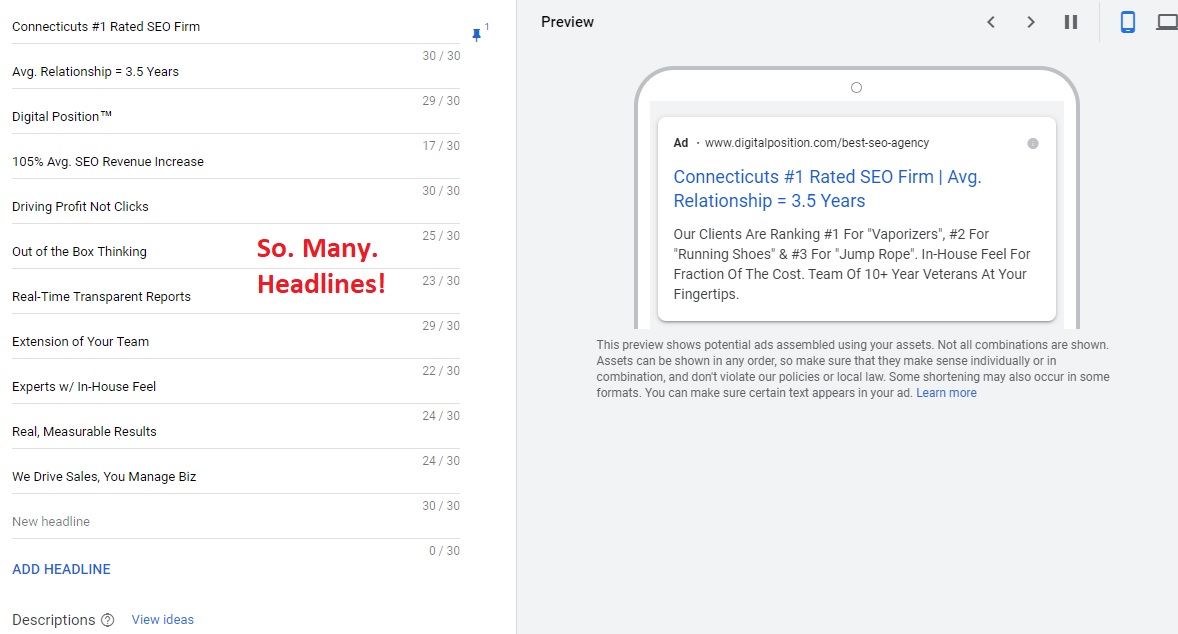This screenshot has width=1178, height=634.
Task: Edit 'We Drive Sales, You Manage Biz' headline
Action: 236,478
